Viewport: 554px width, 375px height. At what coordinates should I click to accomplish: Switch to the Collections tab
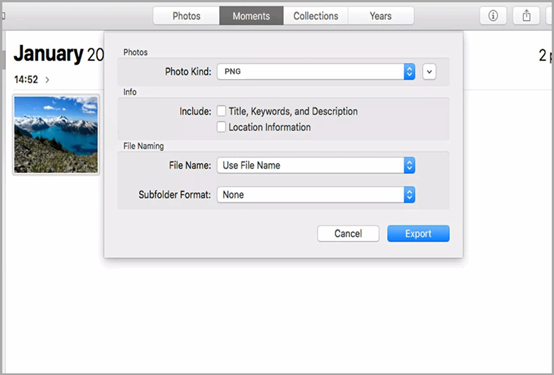pos(316,16)
